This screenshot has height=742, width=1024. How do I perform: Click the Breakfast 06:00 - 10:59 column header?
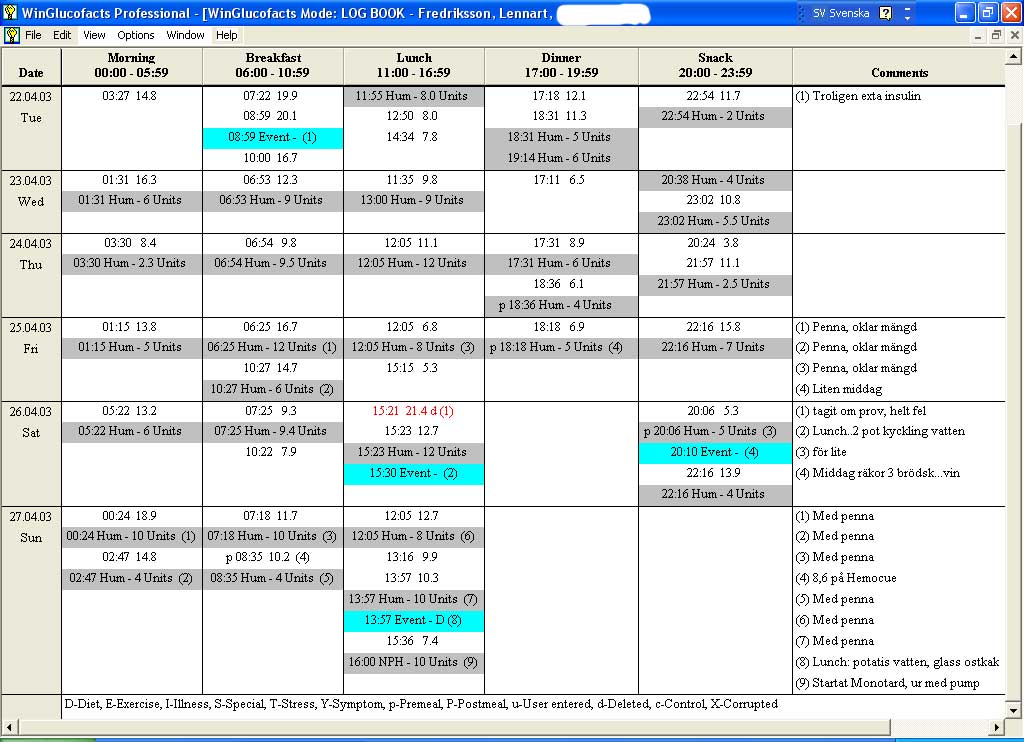(273, 67)
